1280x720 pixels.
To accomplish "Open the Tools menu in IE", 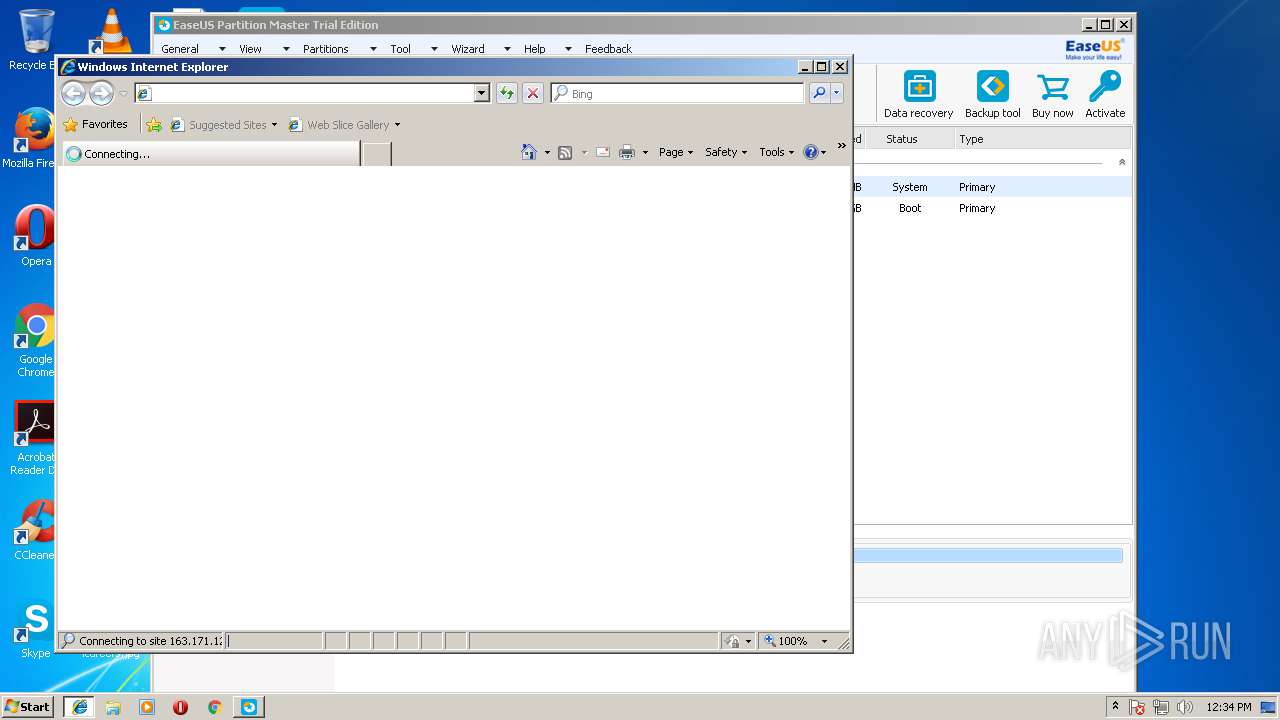I will (776, 152).
